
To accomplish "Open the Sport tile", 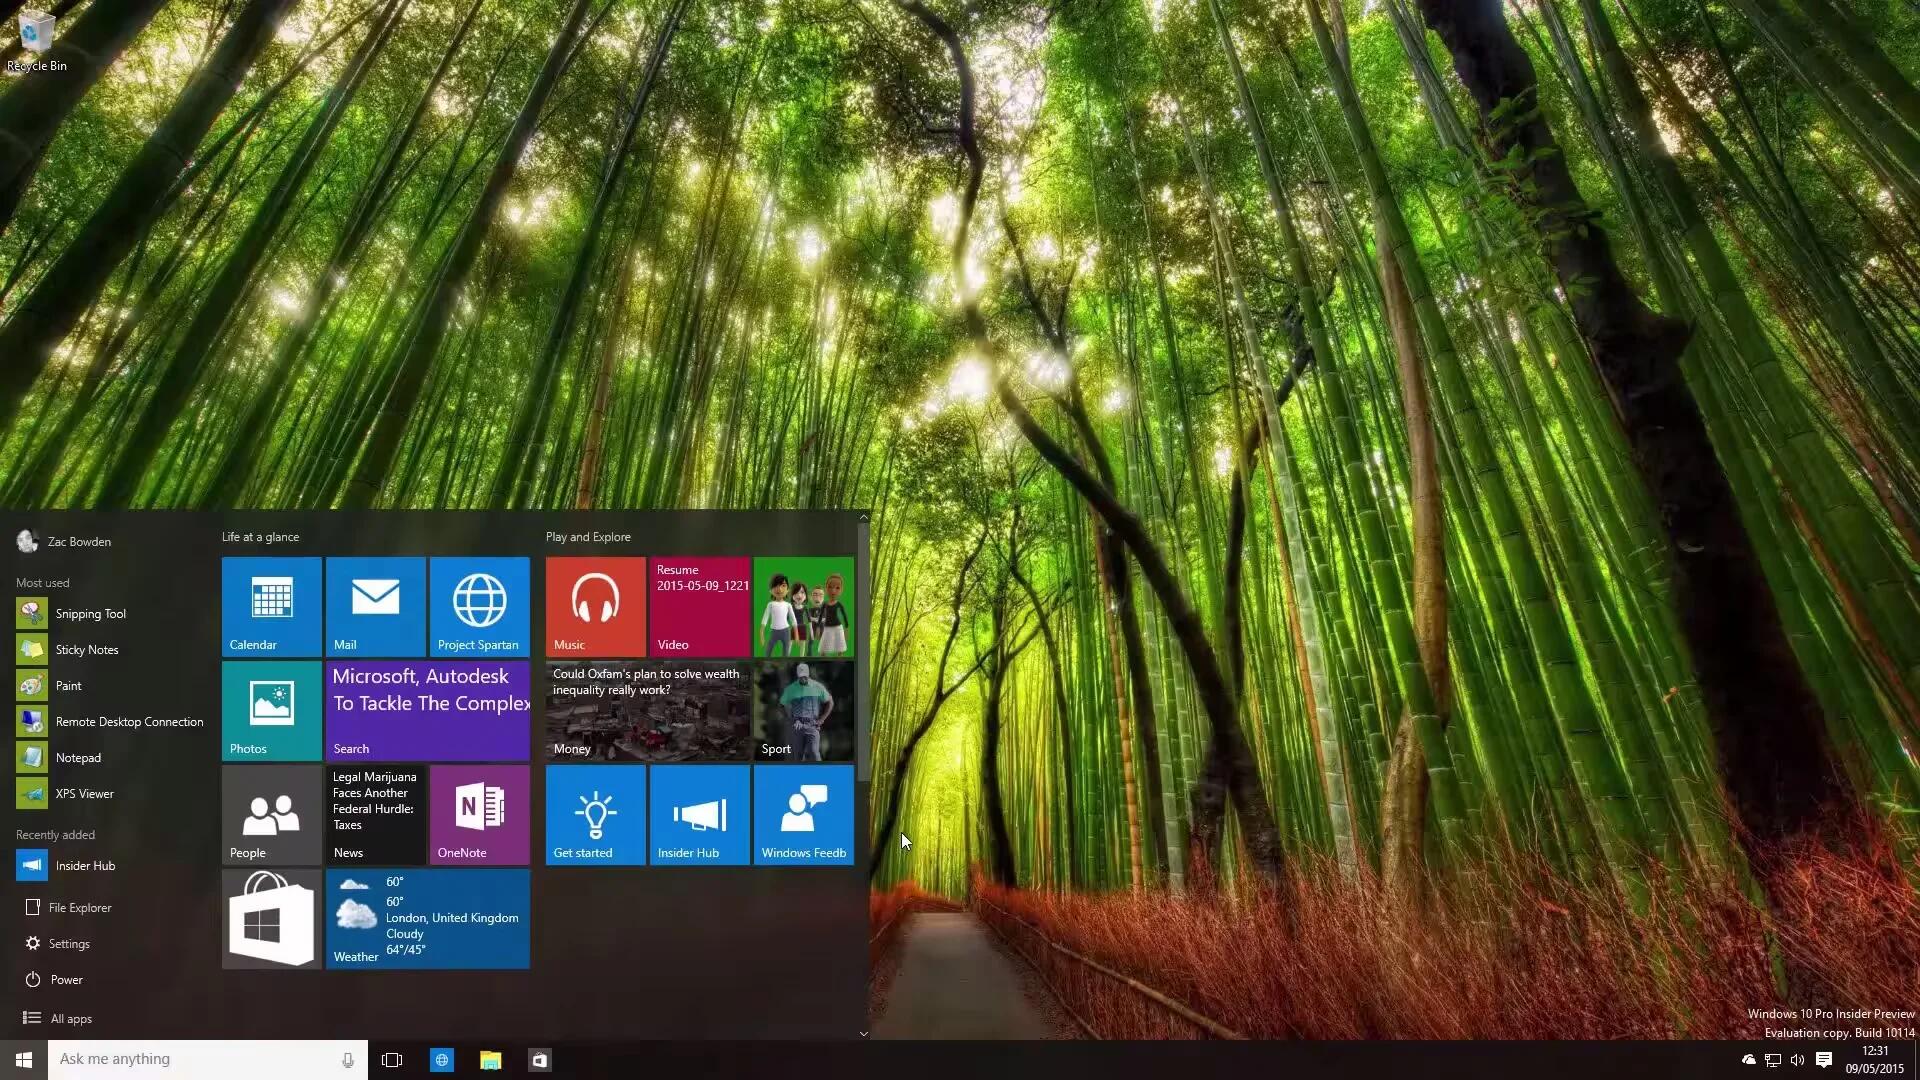I will (804, 711).
